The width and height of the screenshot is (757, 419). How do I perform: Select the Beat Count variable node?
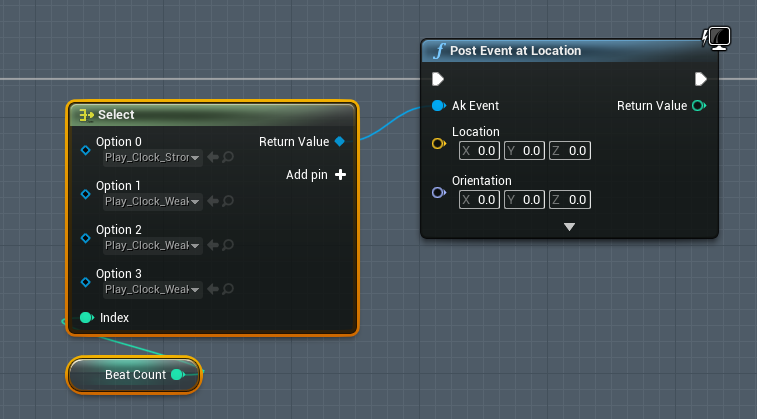click(134, 375)
